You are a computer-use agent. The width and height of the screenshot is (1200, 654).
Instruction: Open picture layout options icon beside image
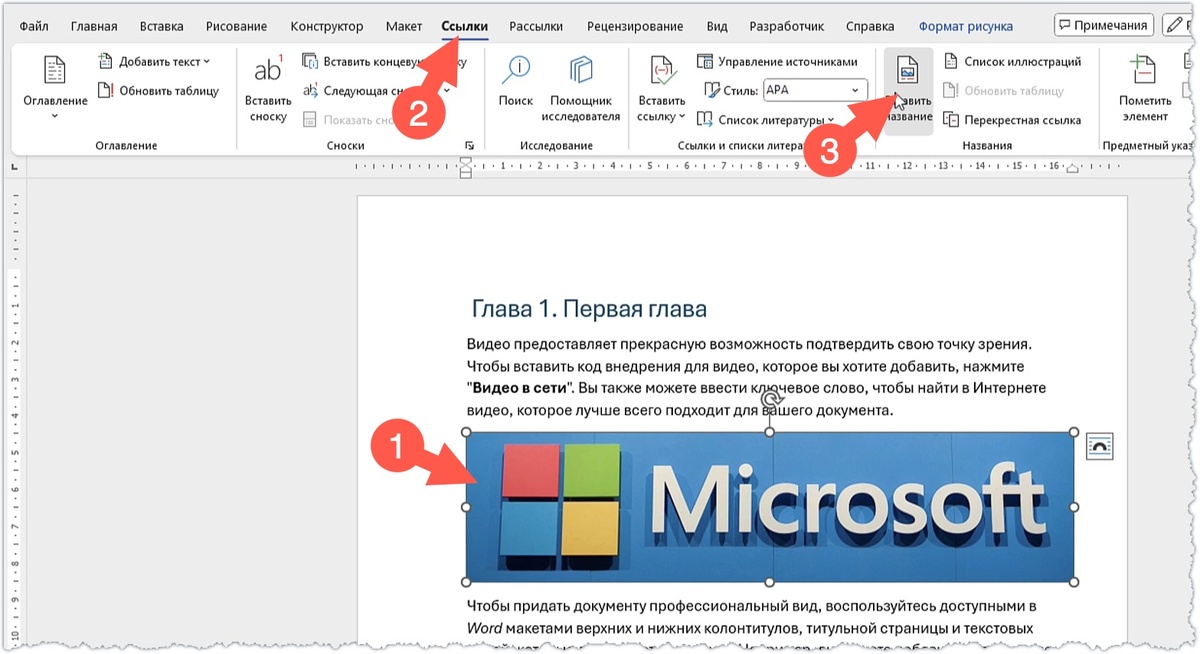[1099, 447]
